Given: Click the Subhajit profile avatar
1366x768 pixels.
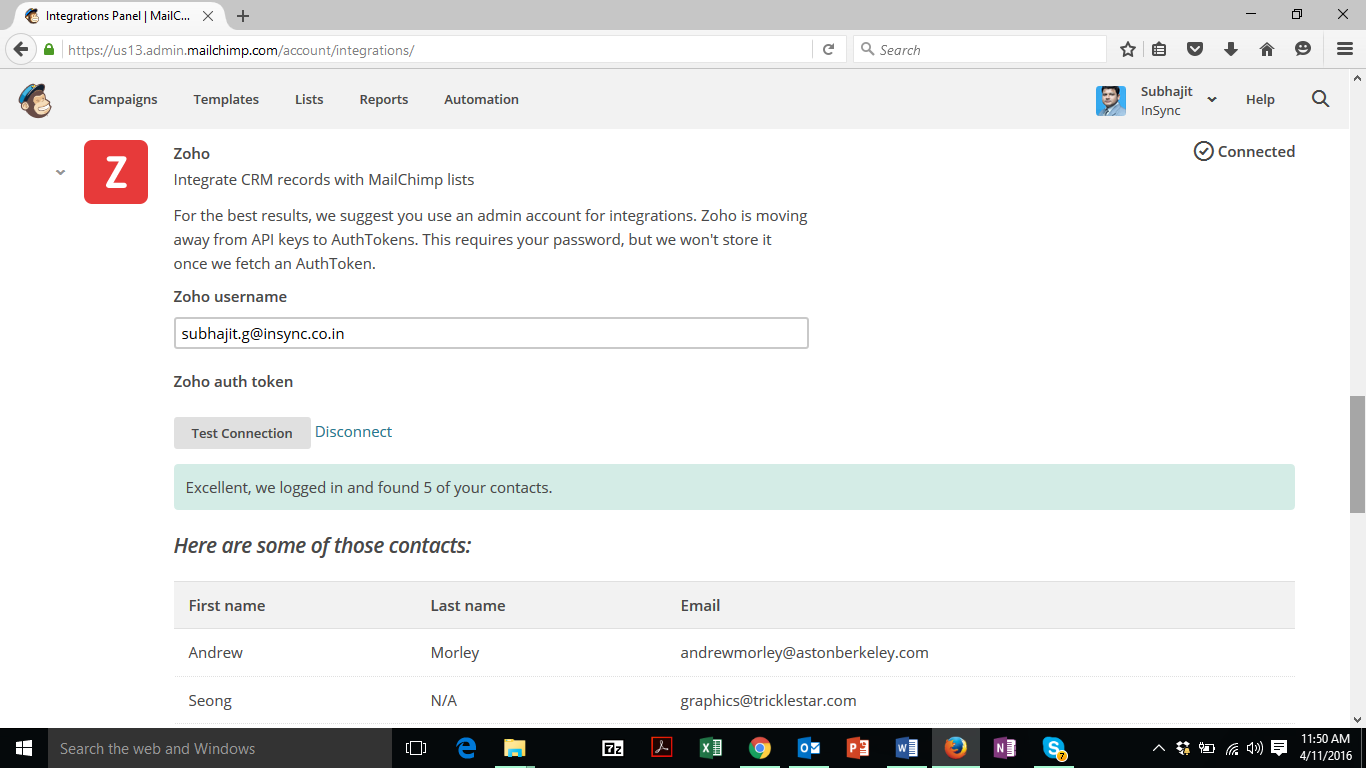Looking at the screenshot, I should coord(1111,100).
